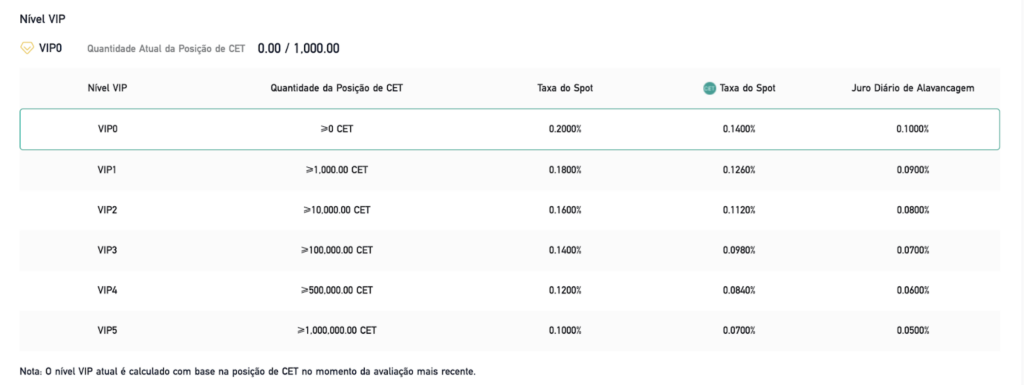This screenshot has height=385, width=1024.
Task: Click the Nível VIP column header
Action: click(x=107, y=88)
